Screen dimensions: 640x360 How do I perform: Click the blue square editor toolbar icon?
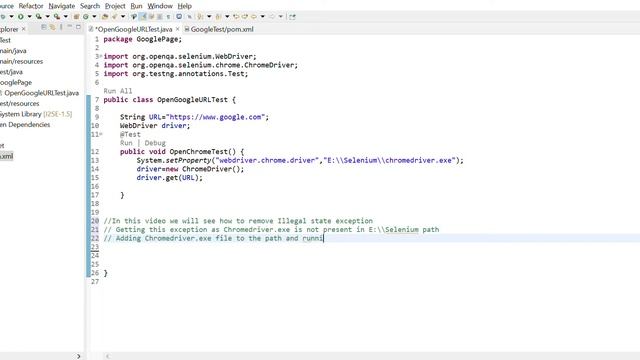tap(179, 17)
